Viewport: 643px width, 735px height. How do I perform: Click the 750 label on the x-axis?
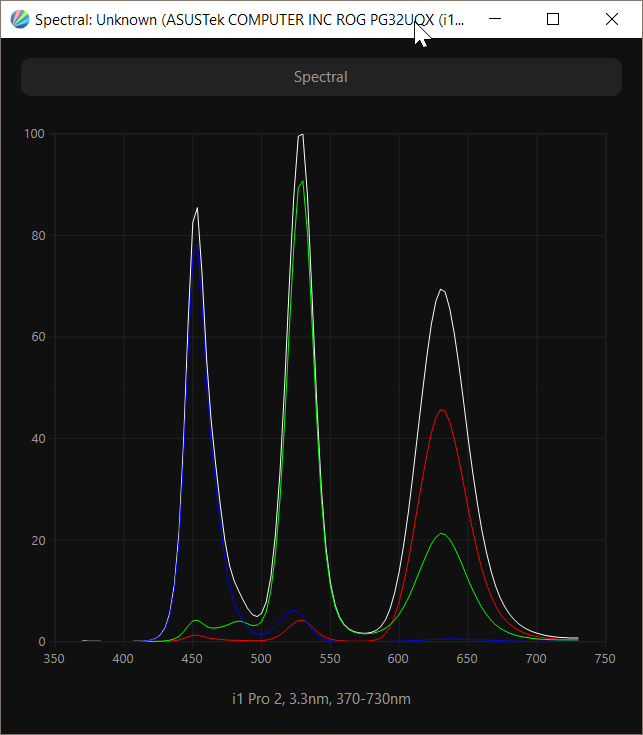pyautogui.click(x=606, y=659)
